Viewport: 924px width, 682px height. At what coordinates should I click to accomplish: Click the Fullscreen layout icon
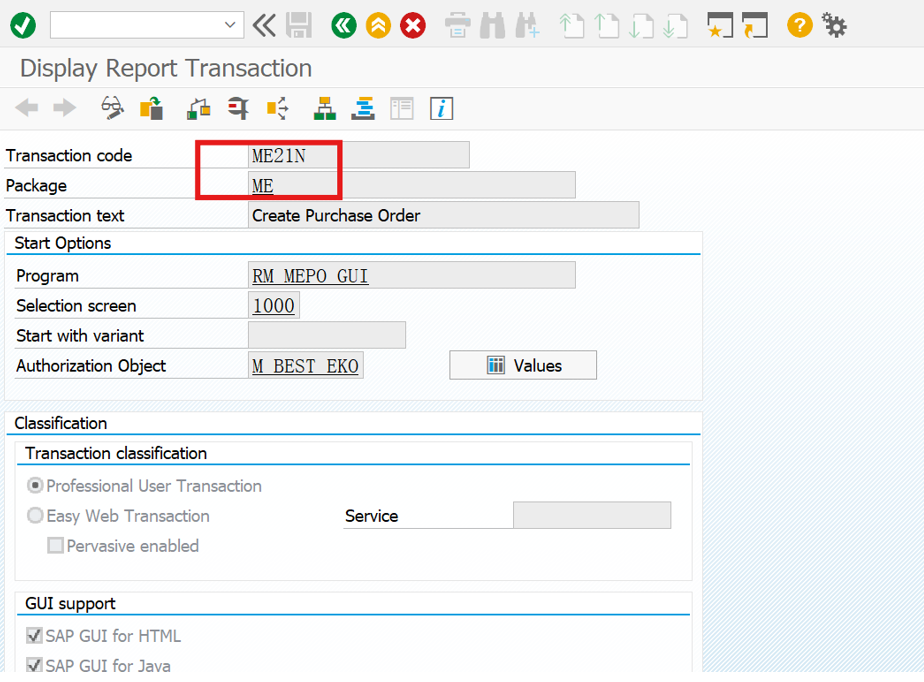click(402, 108)
